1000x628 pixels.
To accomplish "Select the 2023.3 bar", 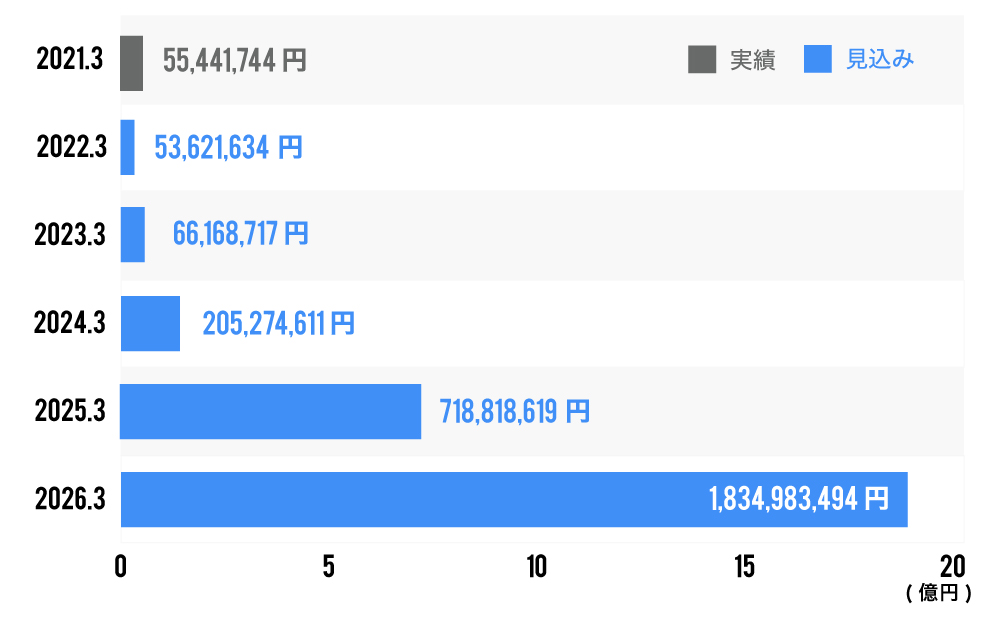I will tap(132, 235).
